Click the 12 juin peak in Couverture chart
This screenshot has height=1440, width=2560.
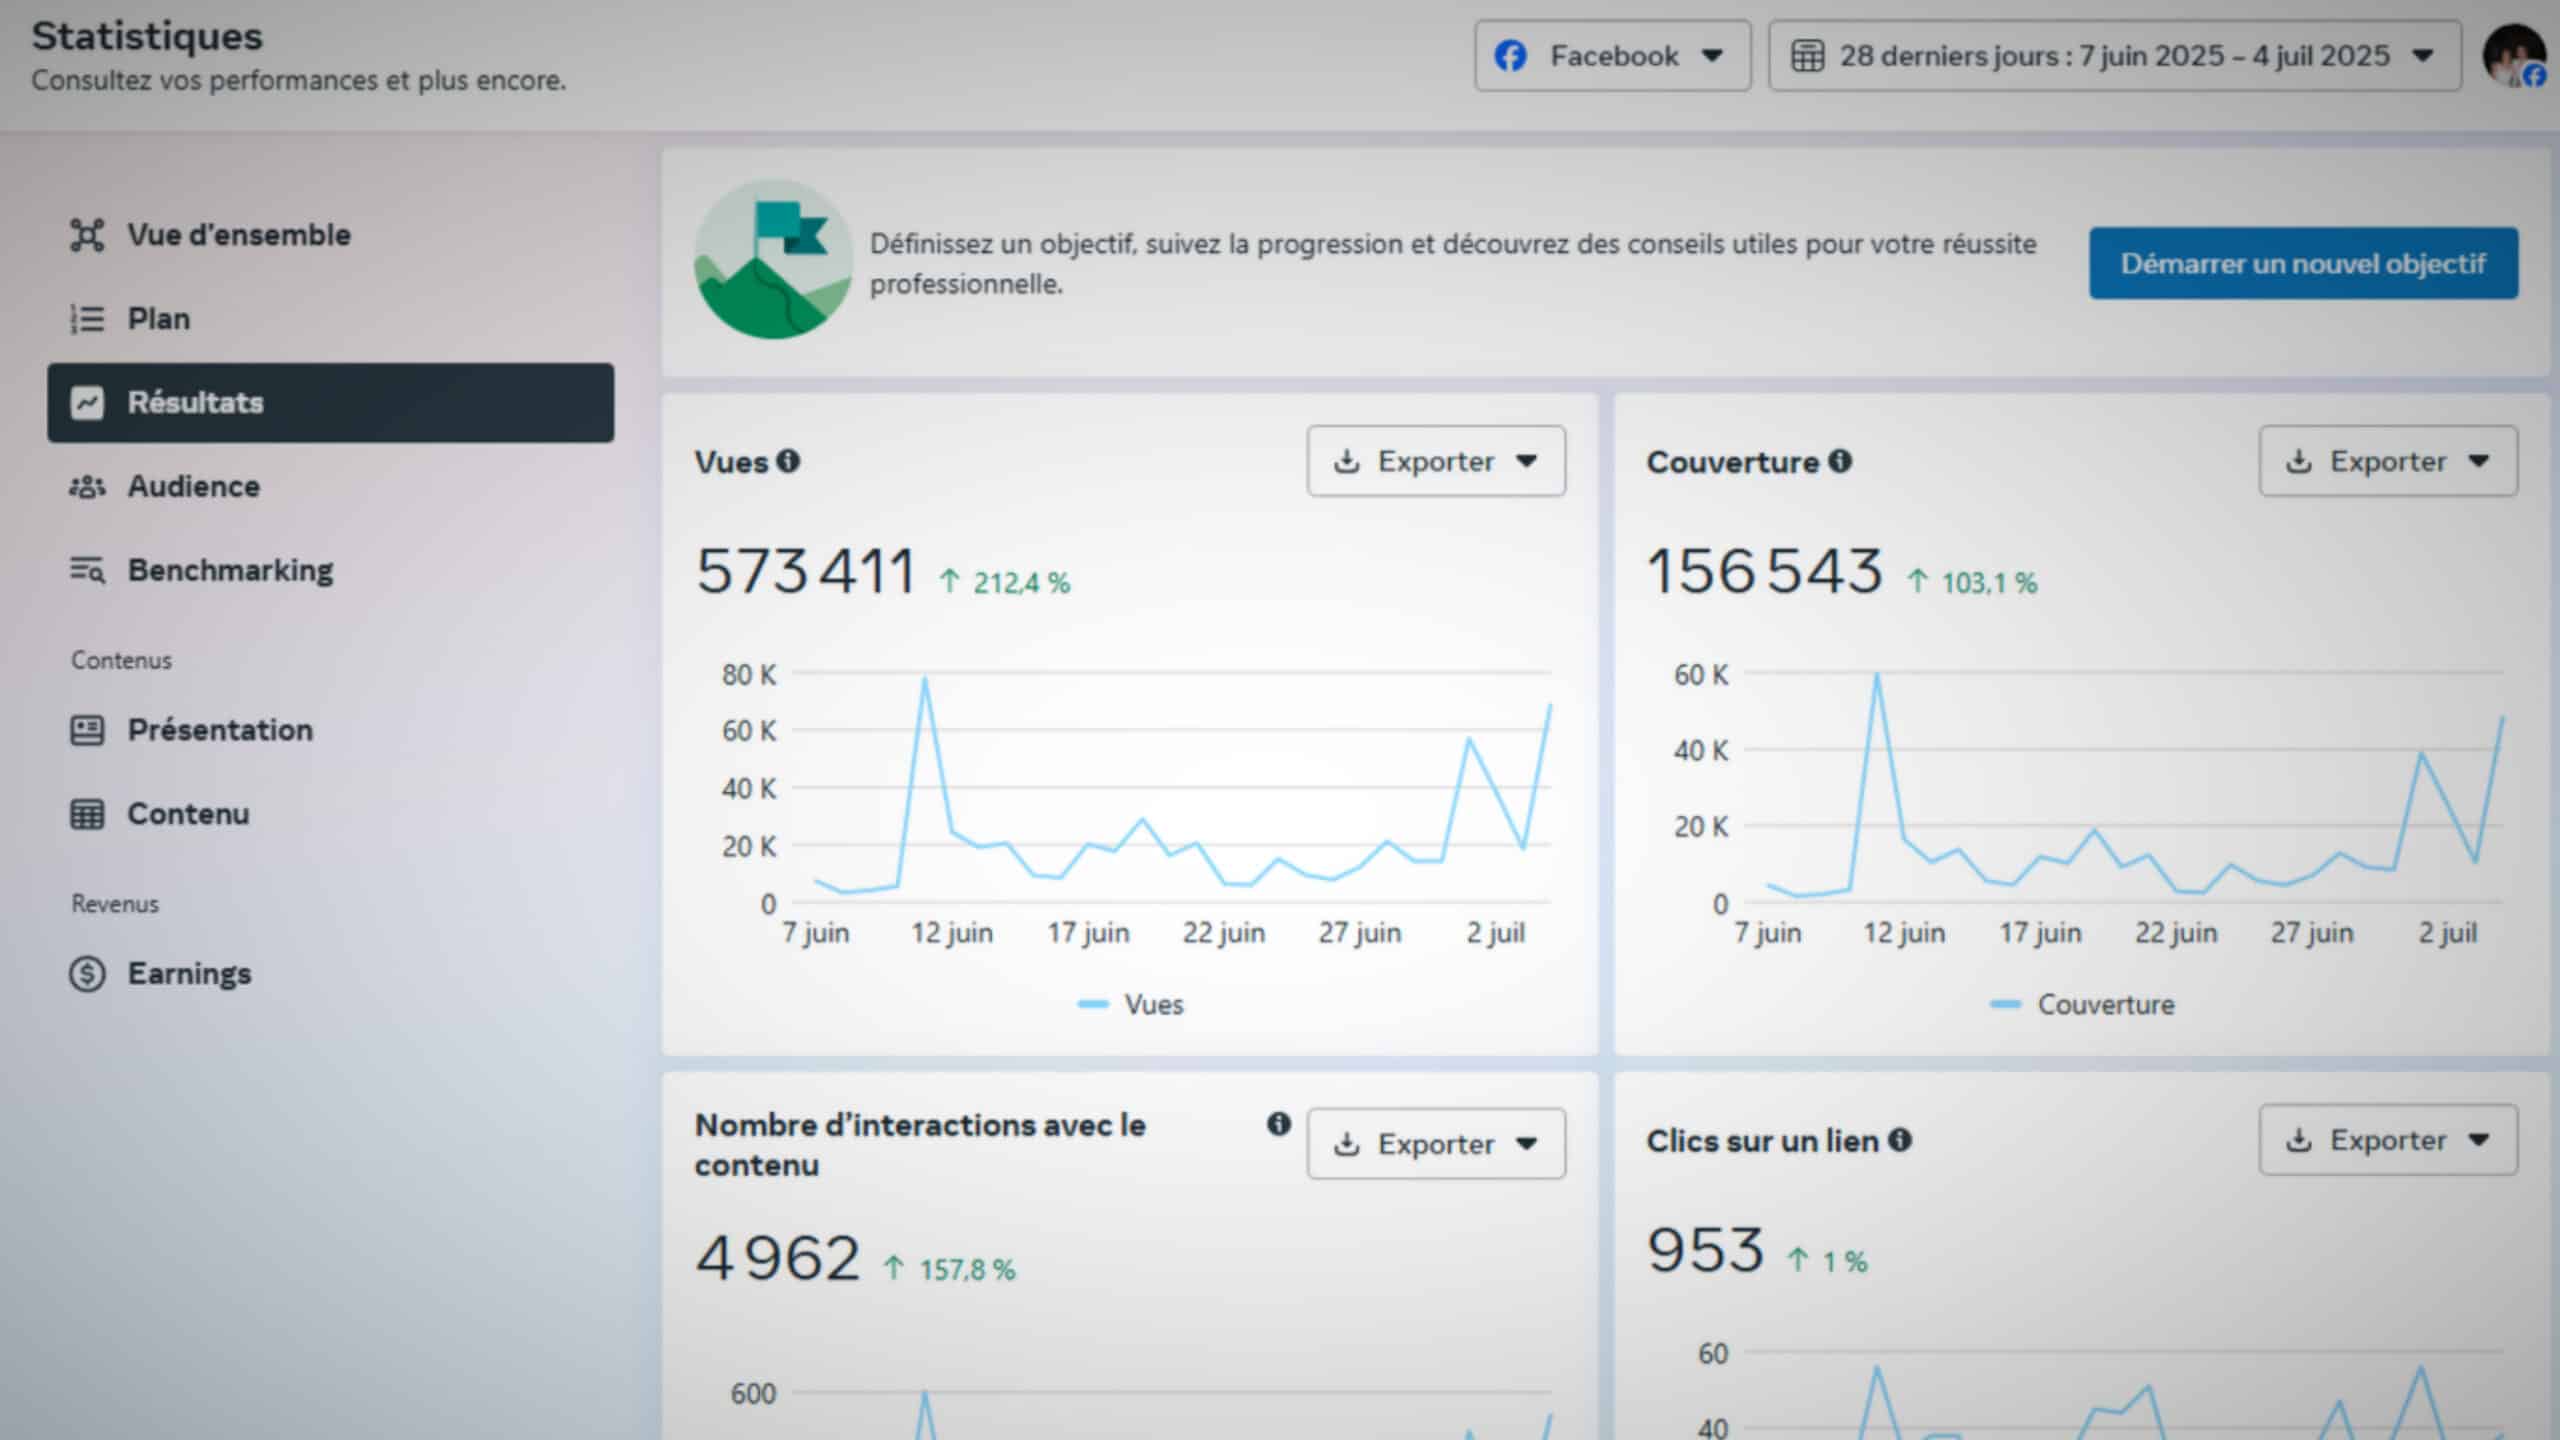tap(1877, 676)
